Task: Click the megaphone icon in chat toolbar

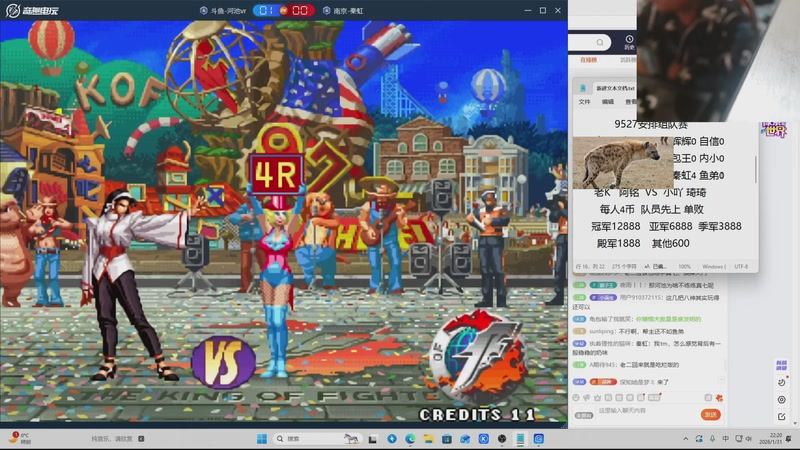Action: [587, 397]
